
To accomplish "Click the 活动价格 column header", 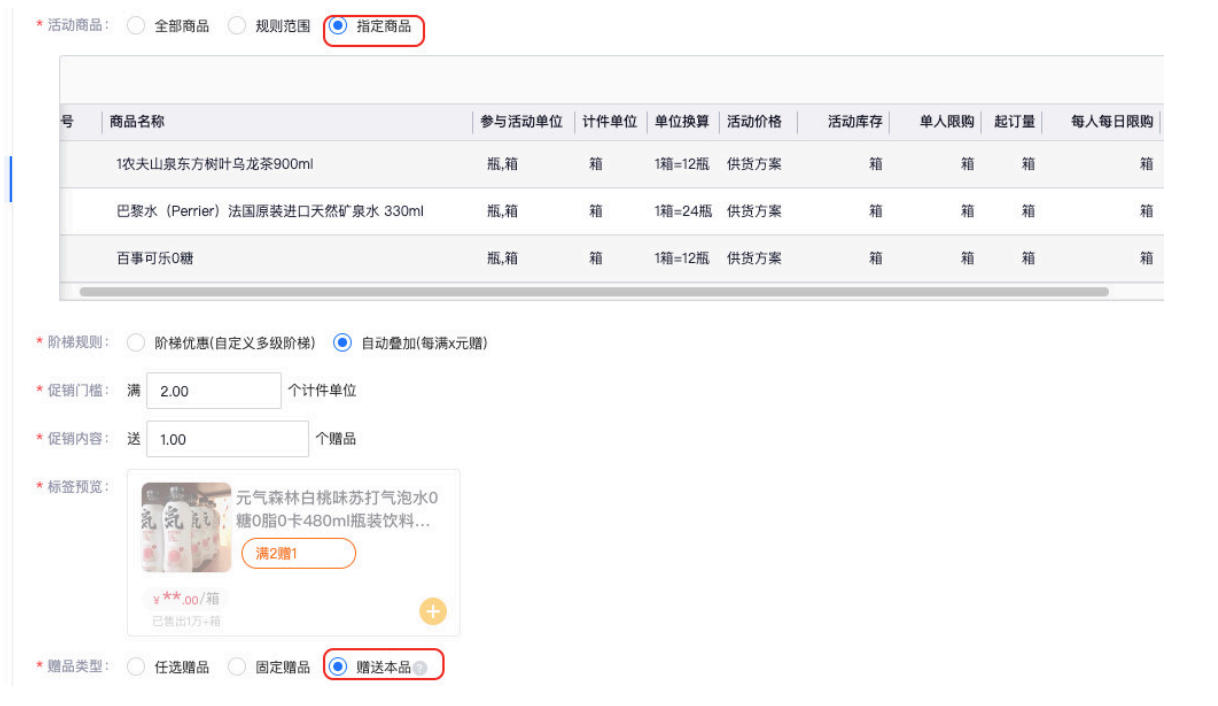I will 754,122.
